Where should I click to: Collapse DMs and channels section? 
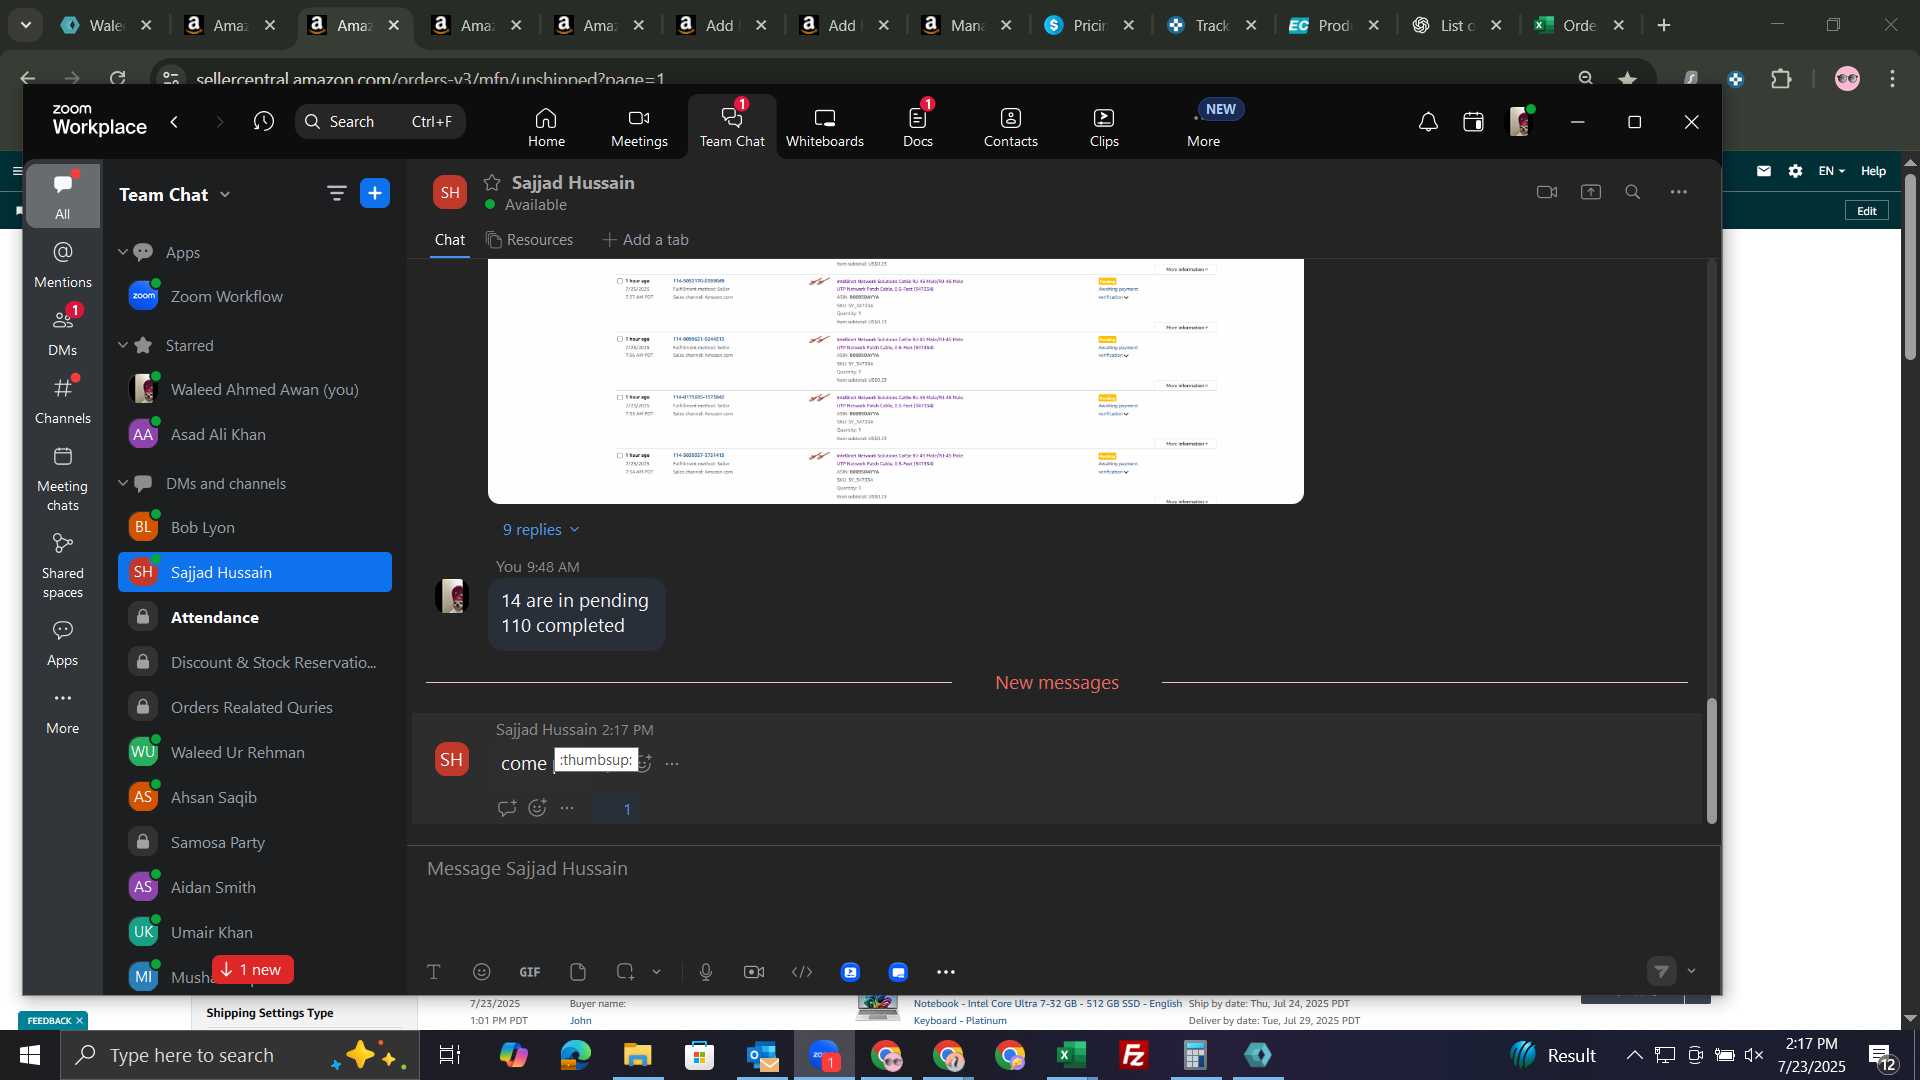point(123,483)
